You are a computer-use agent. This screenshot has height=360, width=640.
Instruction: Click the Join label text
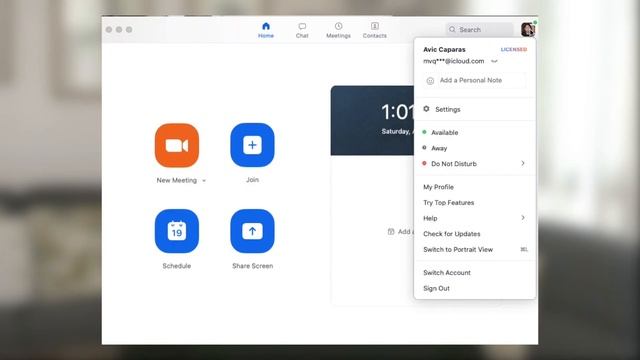(x=252, y=180)
